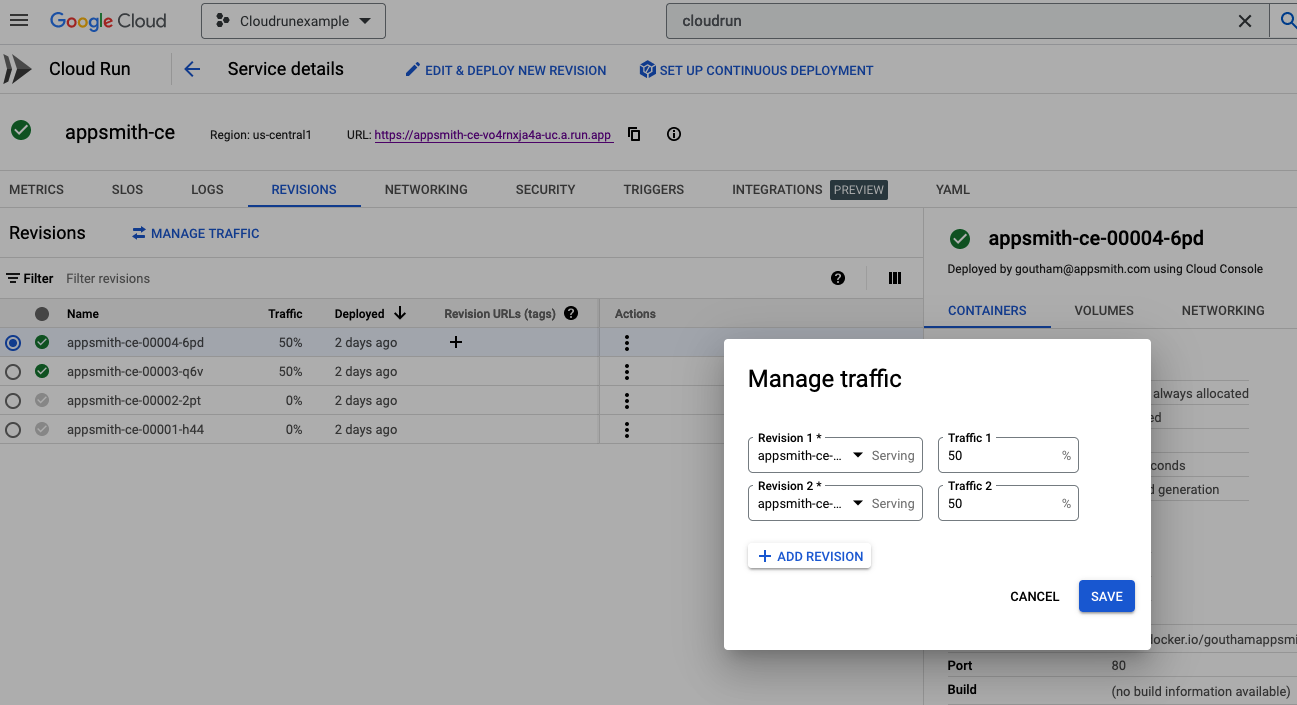This screenshot has width=1297, height=705.
Task: Clear the cloudrun search query
Action: pos(1245,20)
